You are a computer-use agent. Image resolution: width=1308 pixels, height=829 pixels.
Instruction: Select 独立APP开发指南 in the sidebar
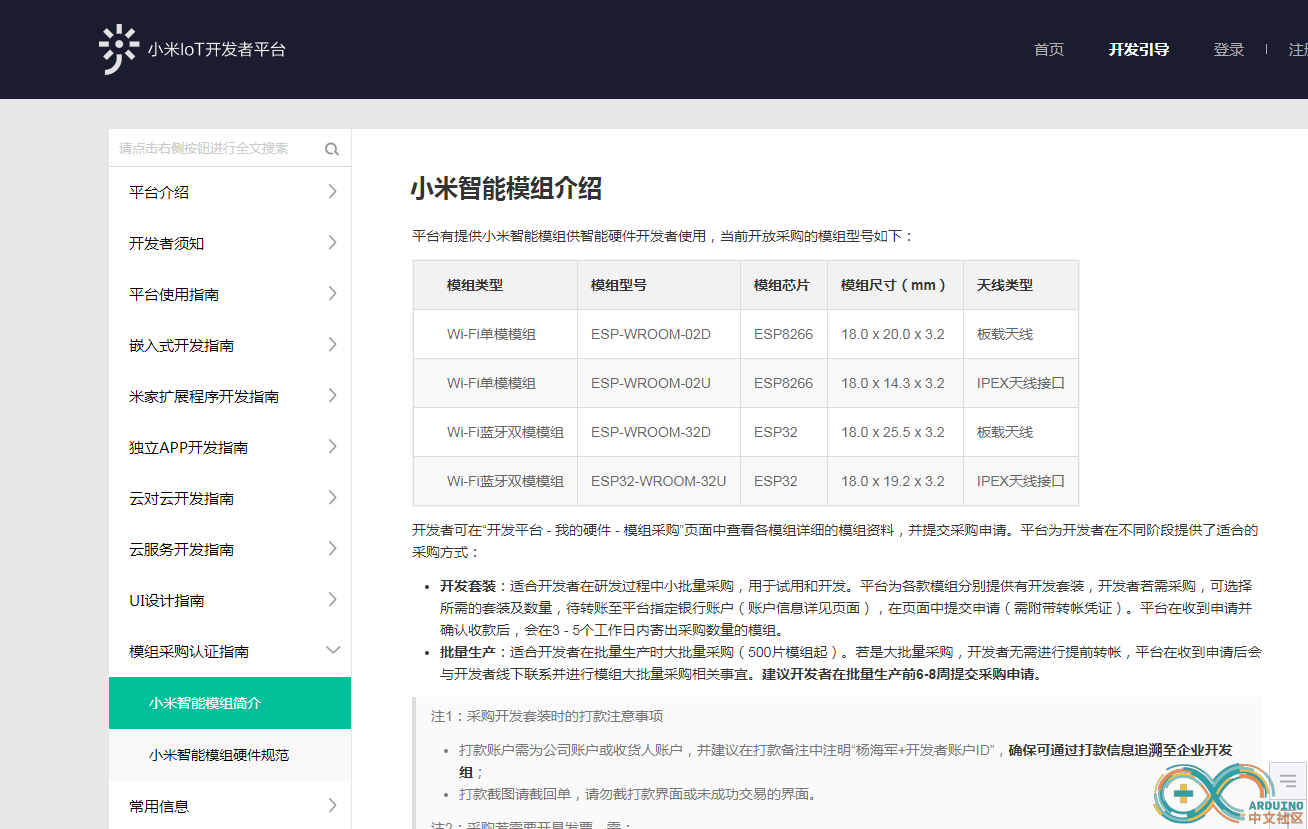pos(189,447)
